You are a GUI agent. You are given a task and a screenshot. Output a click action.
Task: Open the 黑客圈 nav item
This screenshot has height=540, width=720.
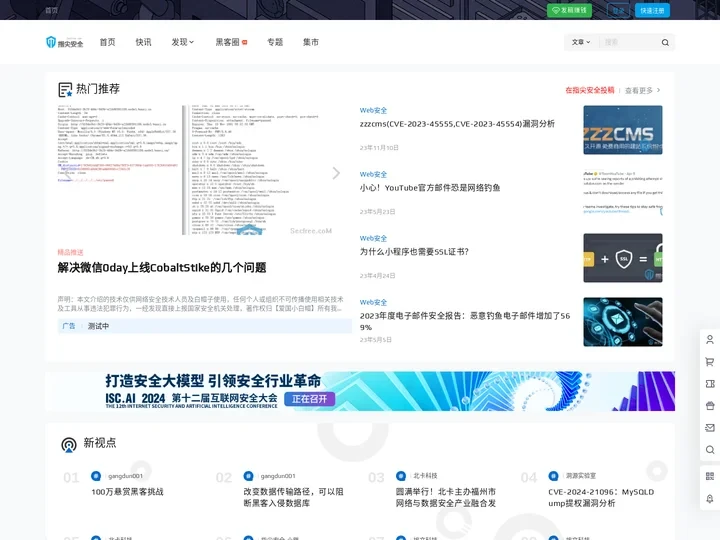(x=228, y=42)
